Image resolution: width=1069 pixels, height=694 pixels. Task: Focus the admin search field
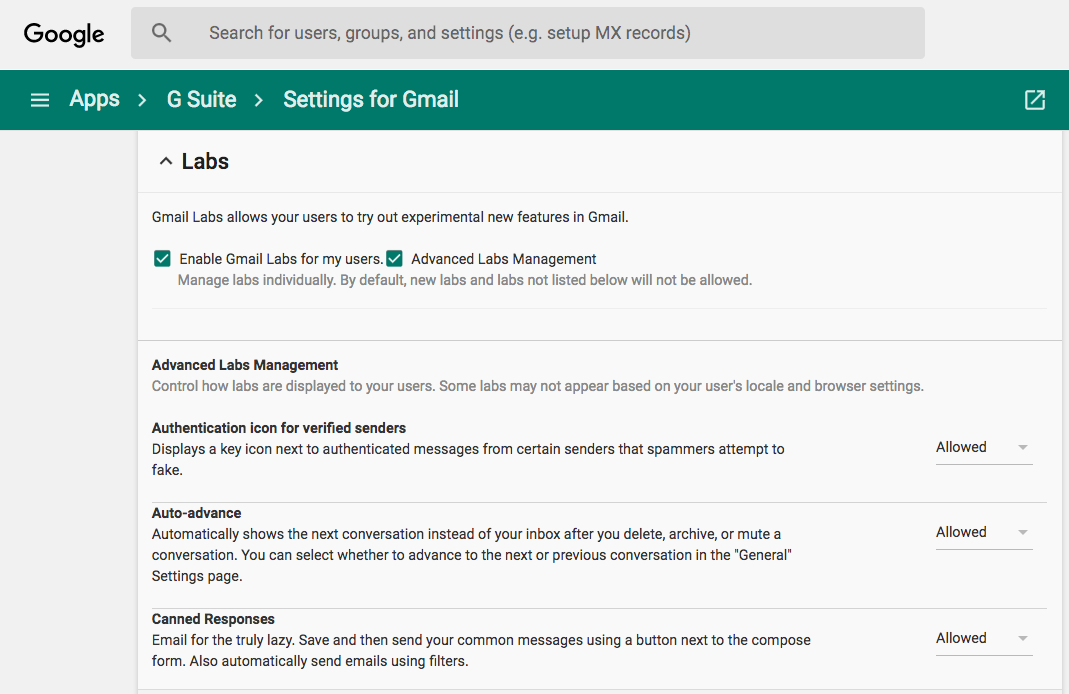[x=528, y=33]
